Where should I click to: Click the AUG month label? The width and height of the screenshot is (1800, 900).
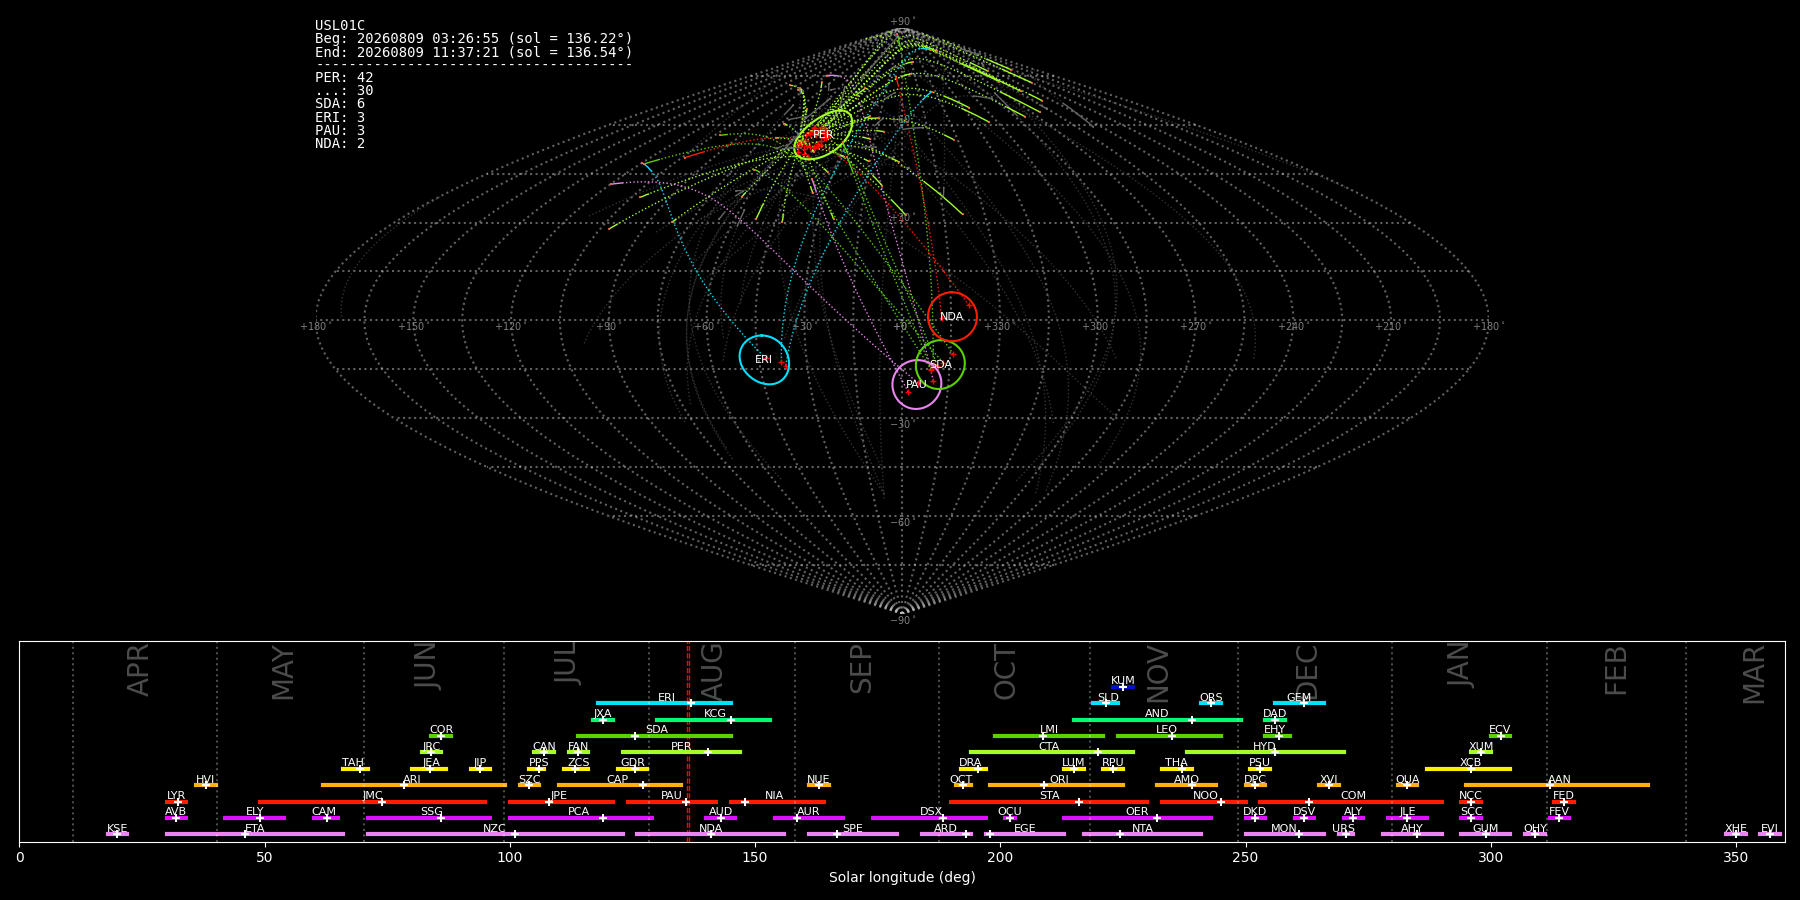tap(712, 670)
